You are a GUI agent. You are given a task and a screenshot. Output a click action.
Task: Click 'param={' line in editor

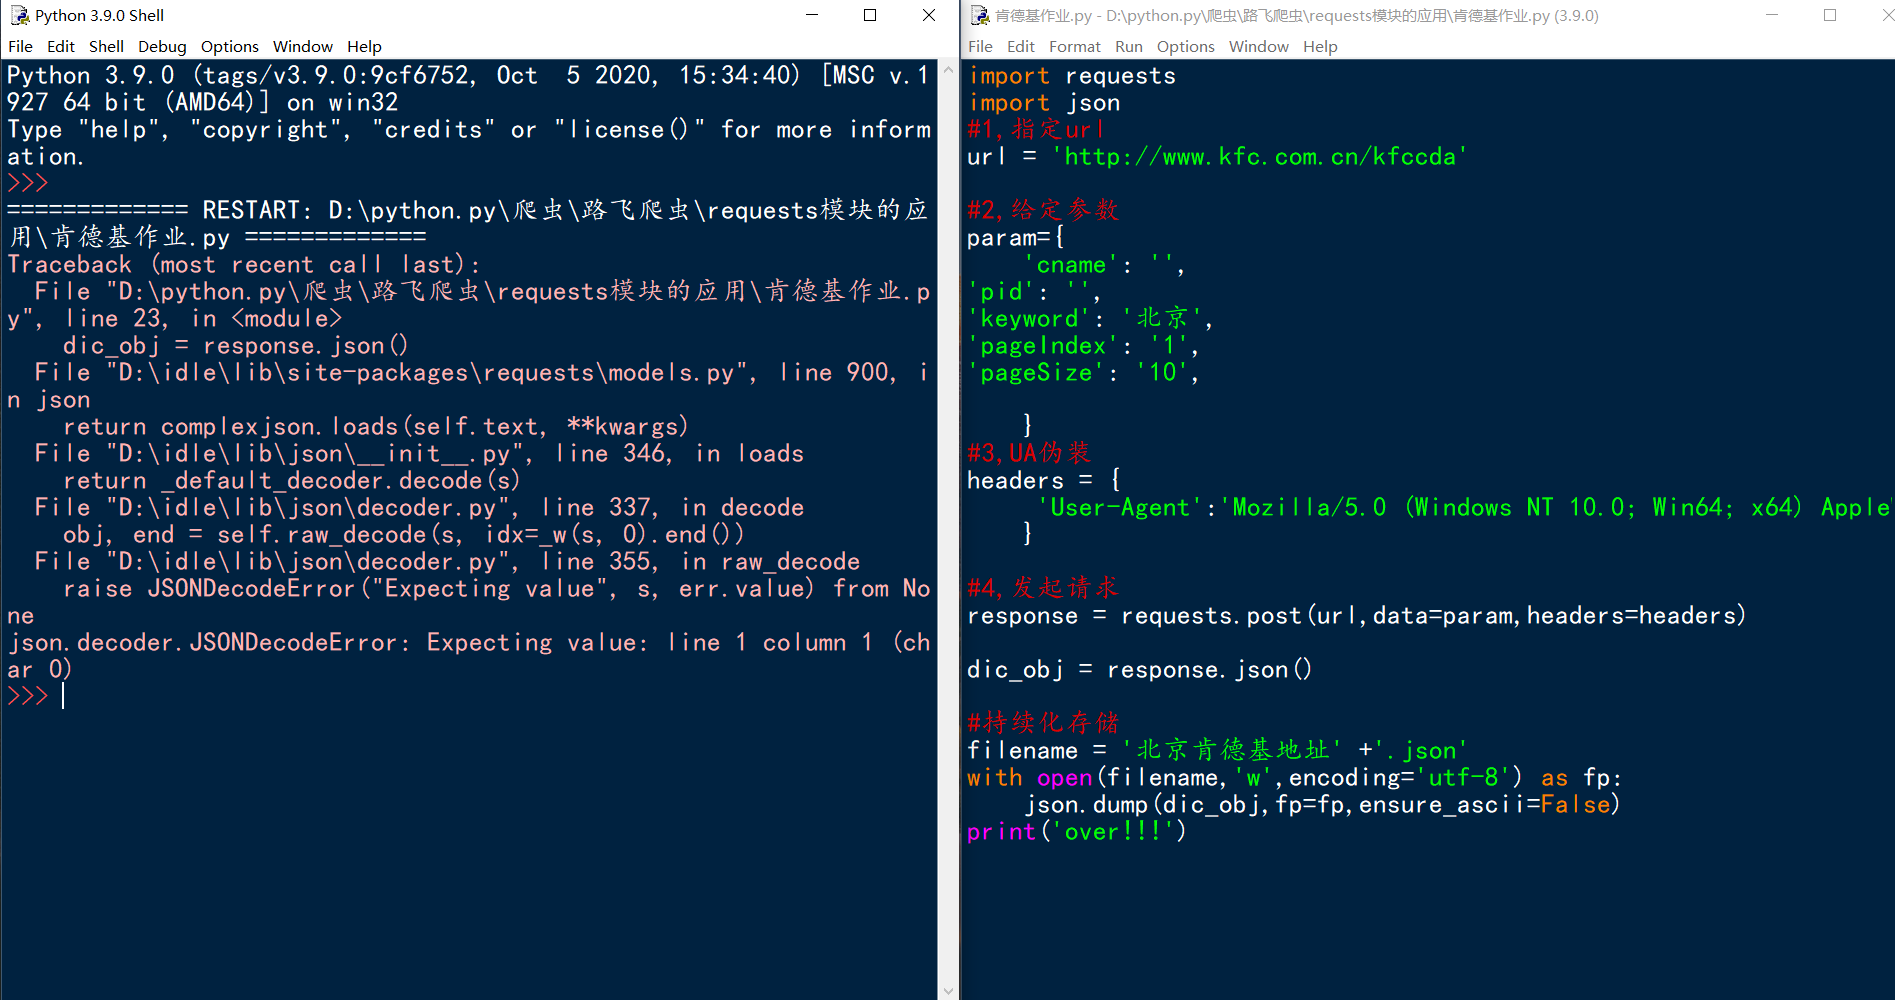click(1015, 238)
